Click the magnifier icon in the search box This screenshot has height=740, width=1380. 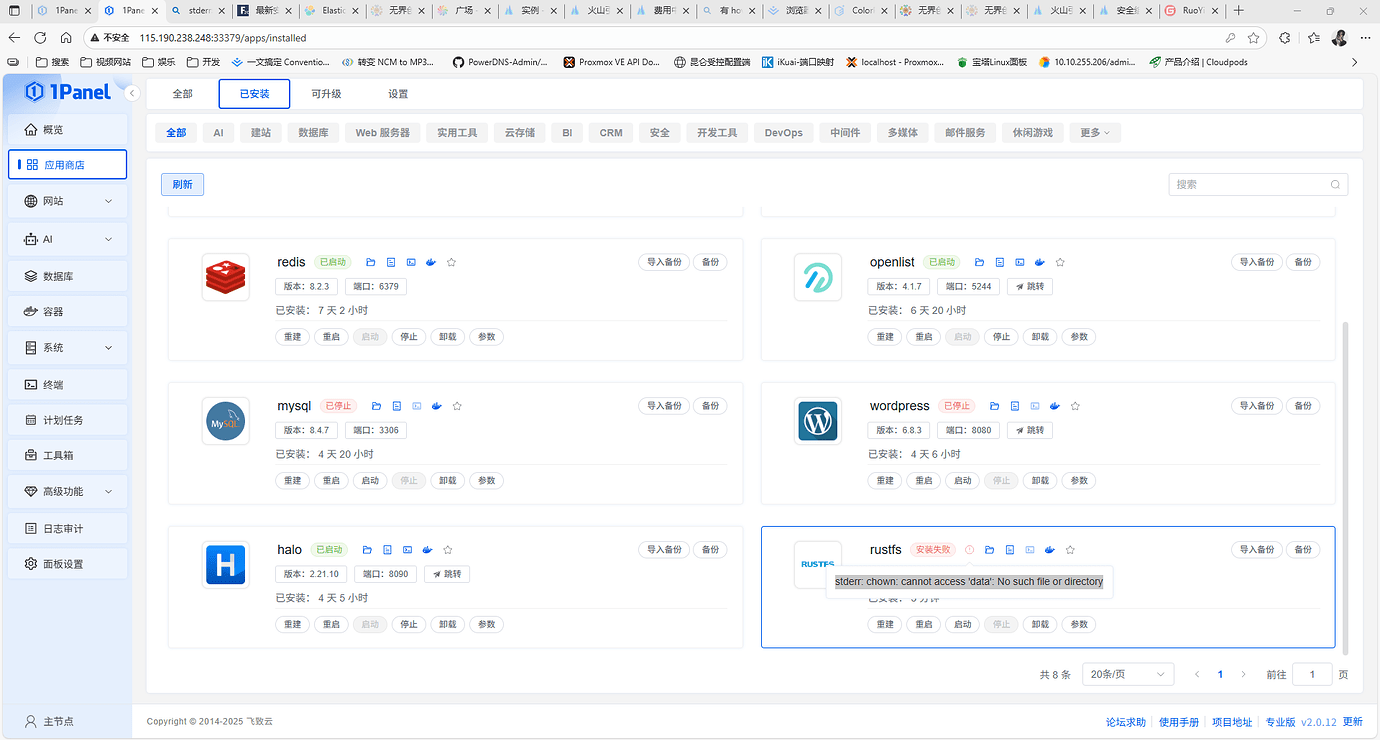1335,184
